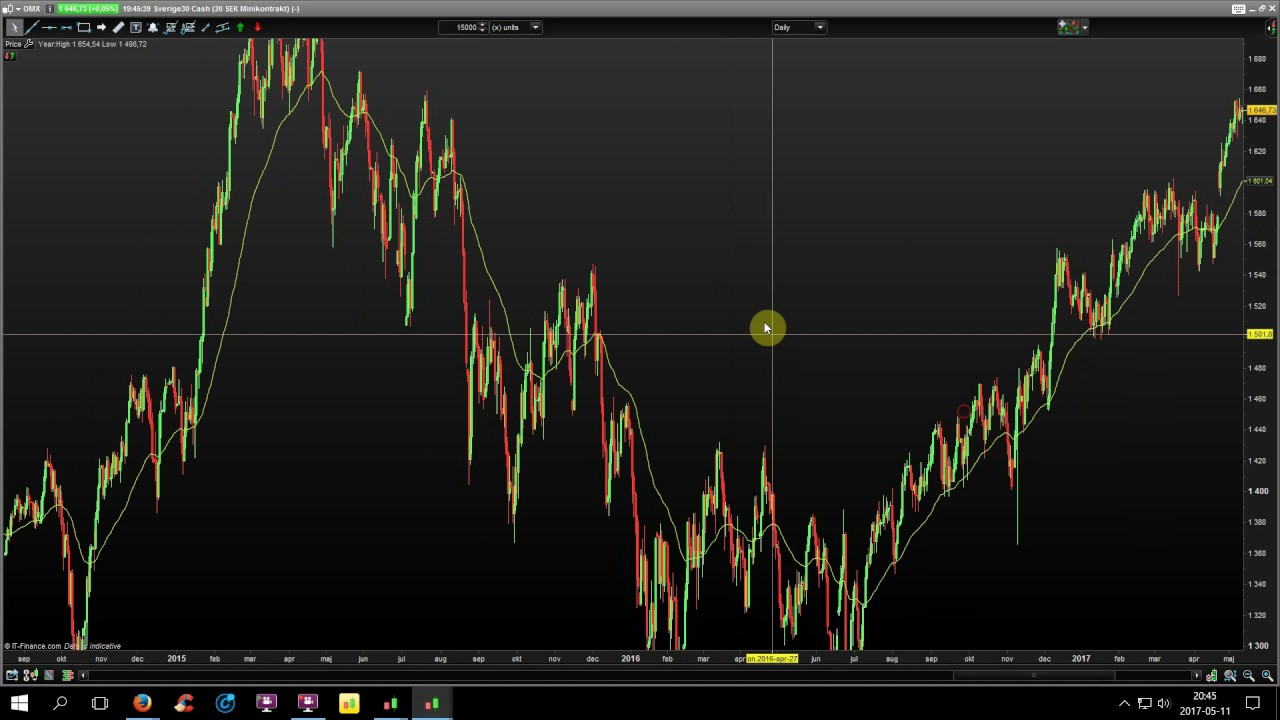Viewport: 1280px width, 720px height.
Task: Open the on-screen keyboard icon
Action: coord(1238,8)
